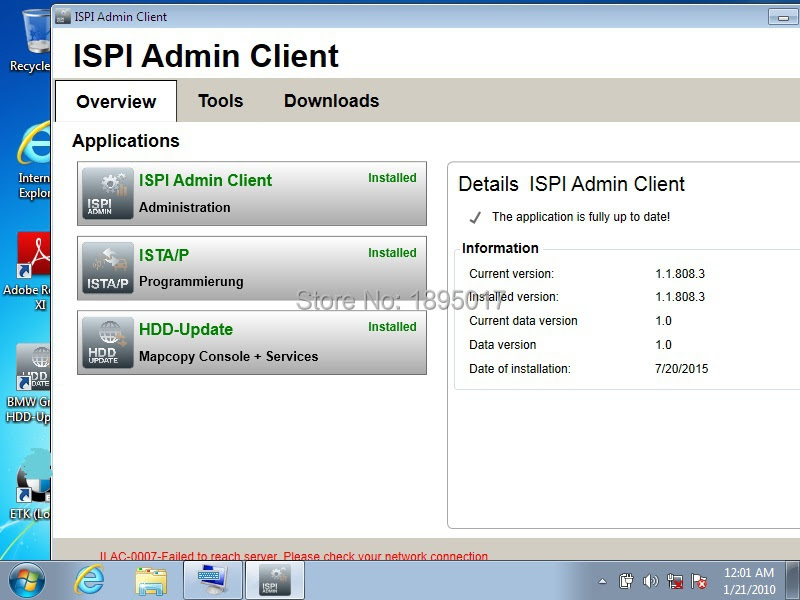The width and height of the screenshot is (800, 600).
Task: Click the installation date 7/20/2015
Action: click(682, 368)
